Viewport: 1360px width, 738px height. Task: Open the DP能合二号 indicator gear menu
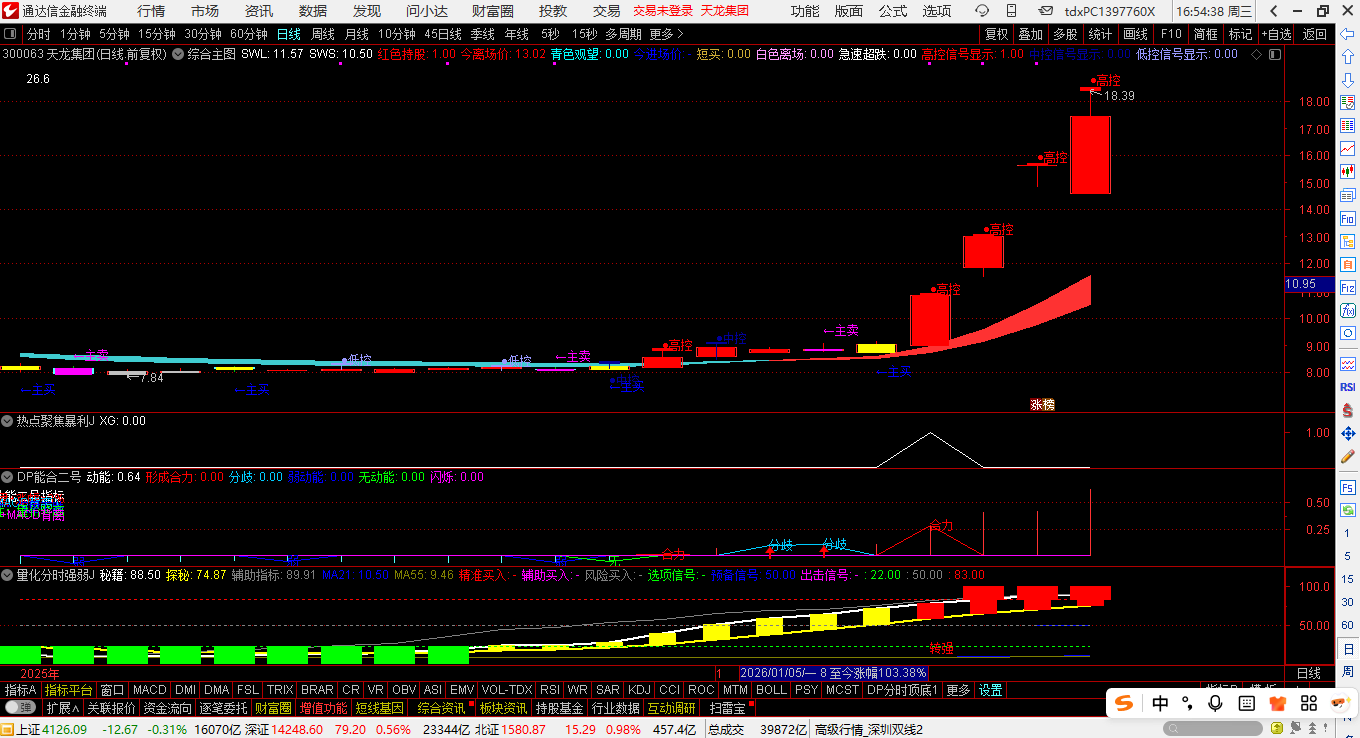(8, 477)
